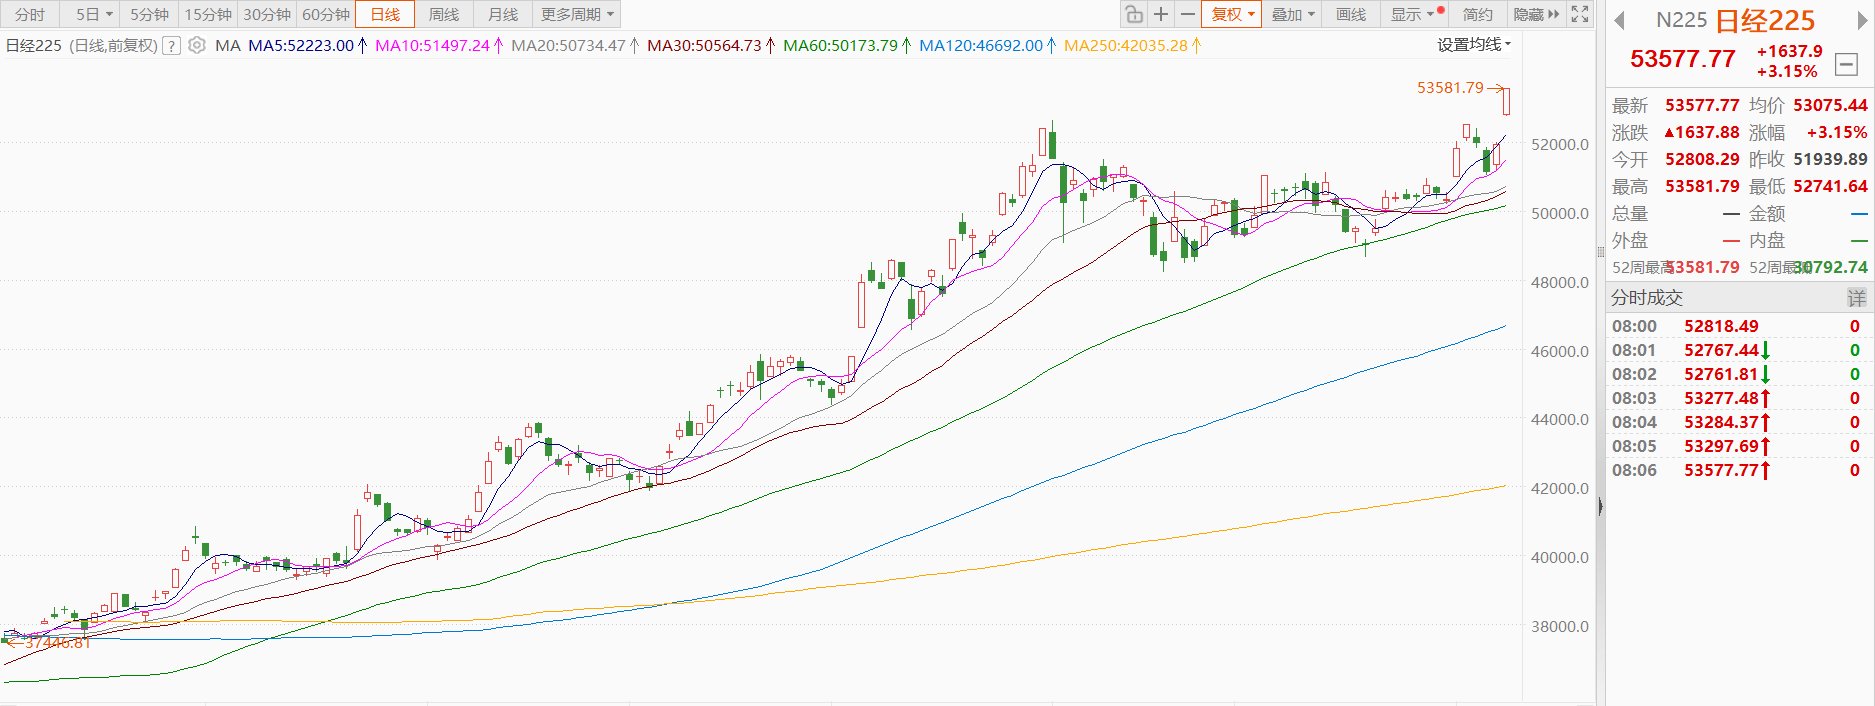
Task: Toggle fullscreen chart with expand arrows icon
Action: click(x=1580, y=14)
